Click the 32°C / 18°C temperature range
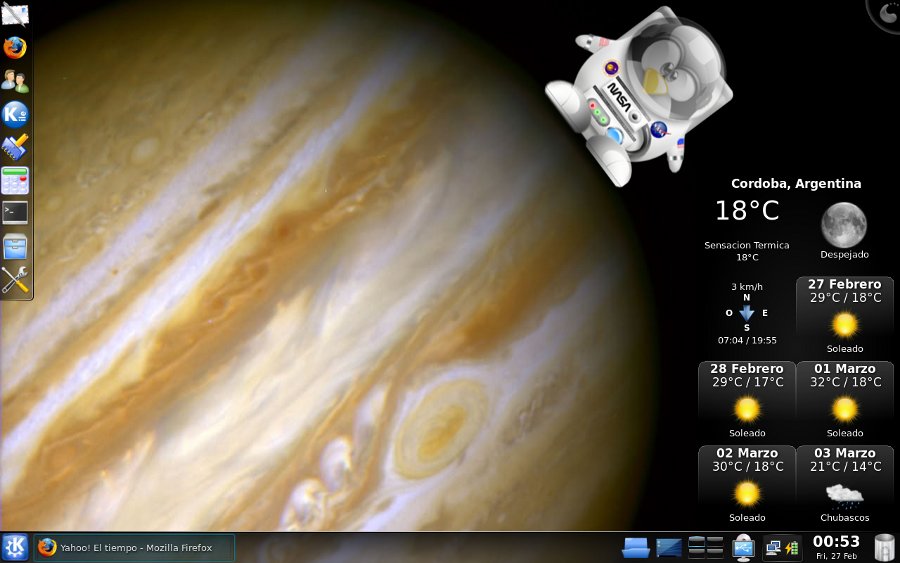 tap(845, 382)
